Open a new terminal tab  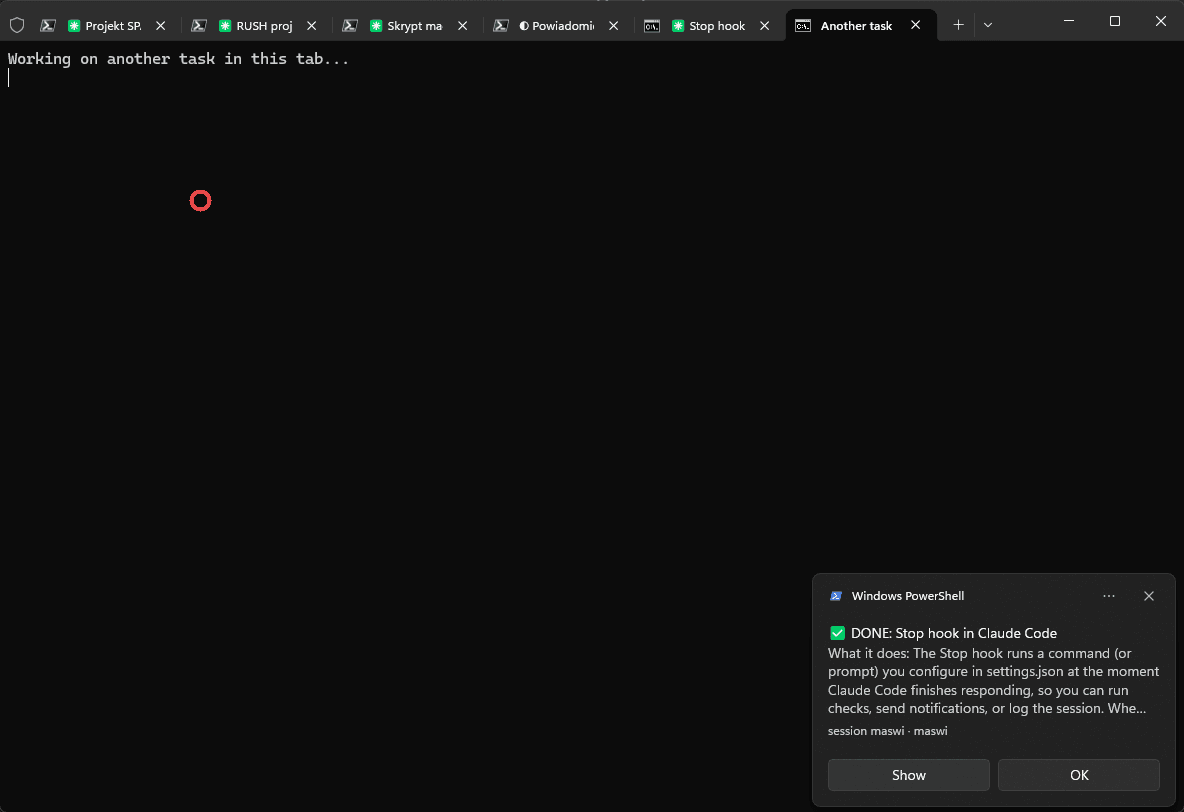958,25
